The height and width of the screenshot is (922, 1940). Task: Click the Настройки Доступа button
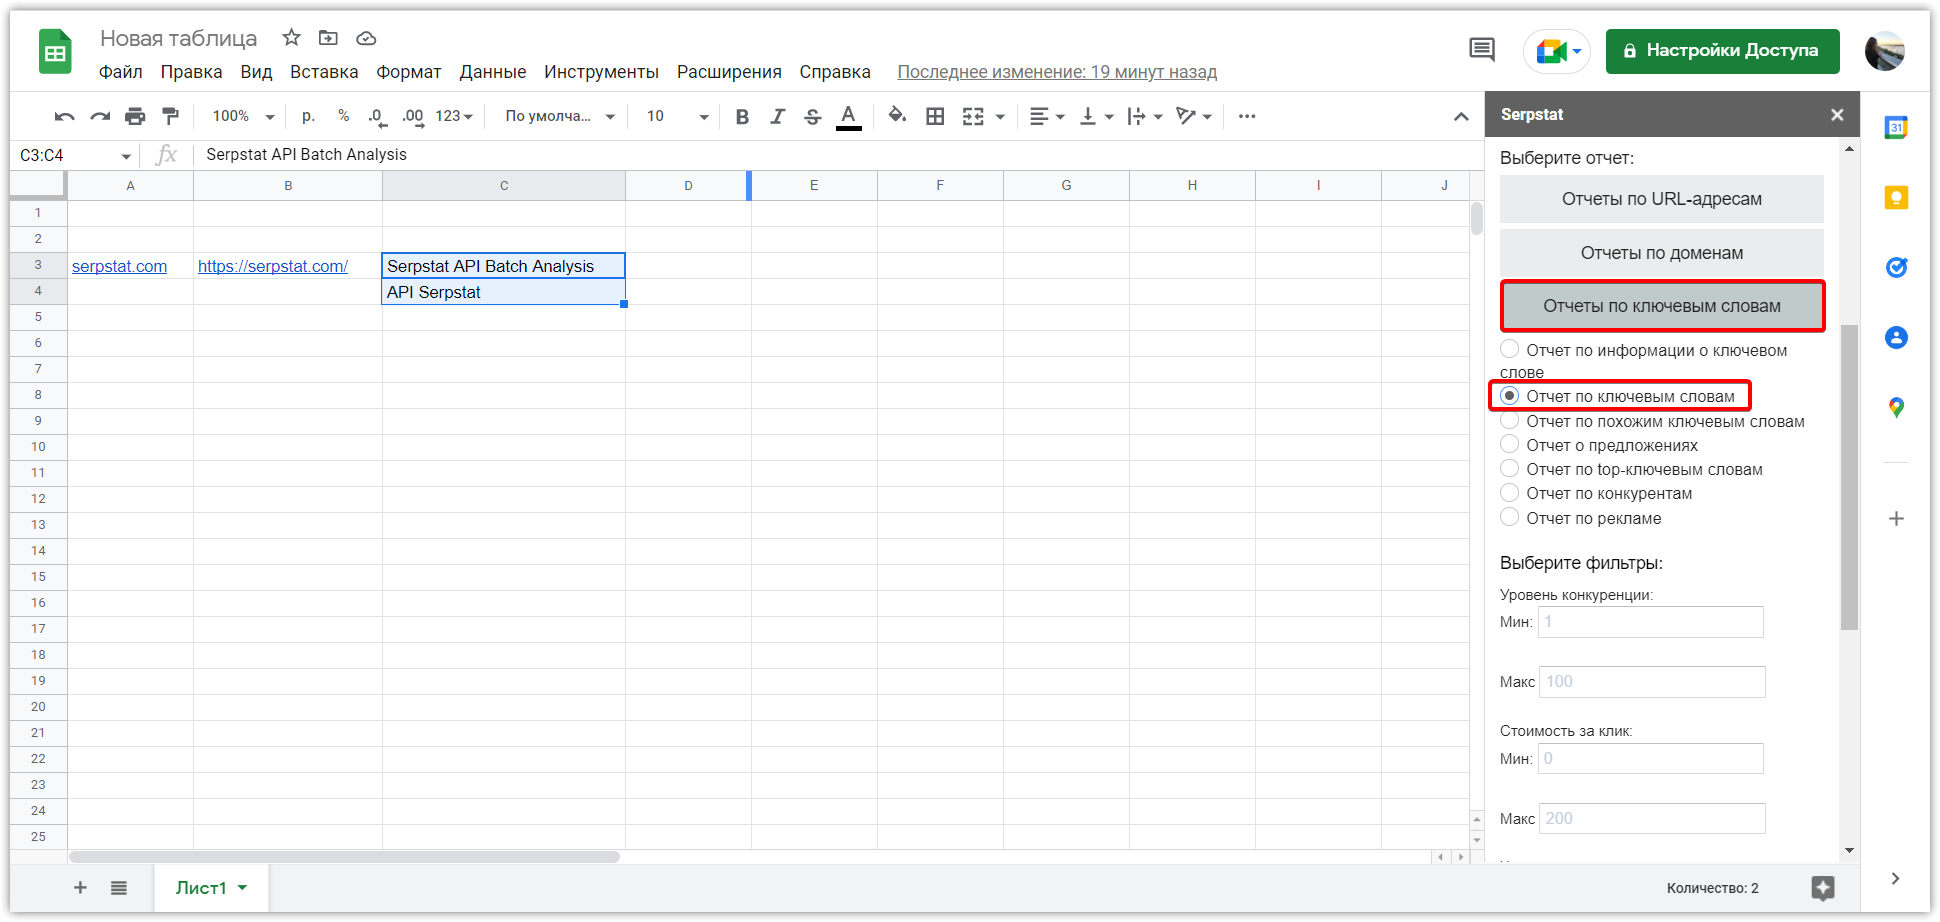[x=1722, y=51]
